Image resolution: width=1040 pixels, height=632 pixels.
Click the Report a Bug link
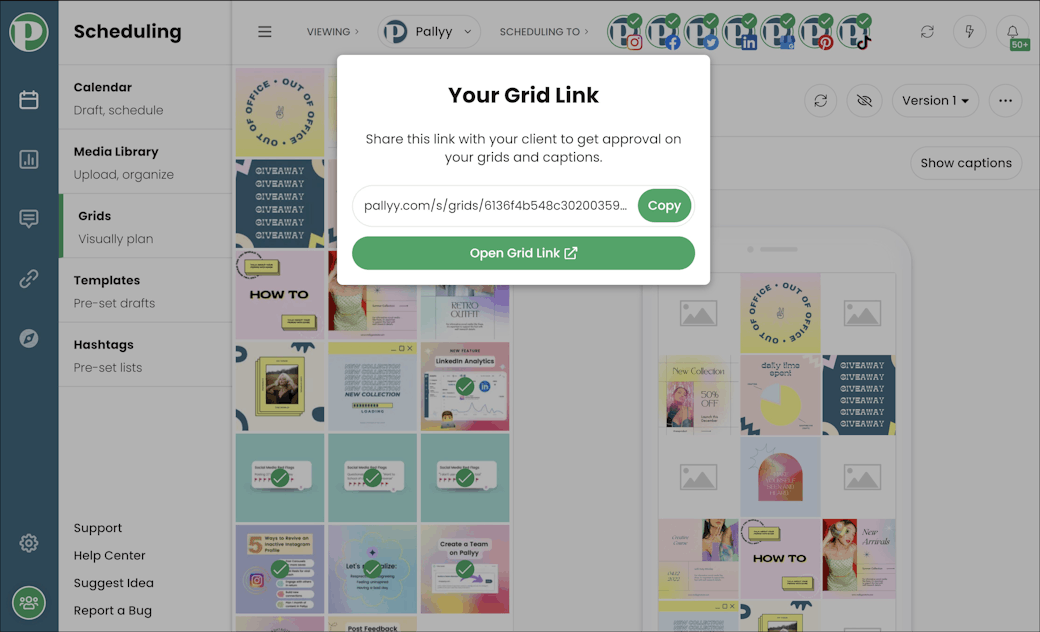[113, 610]
